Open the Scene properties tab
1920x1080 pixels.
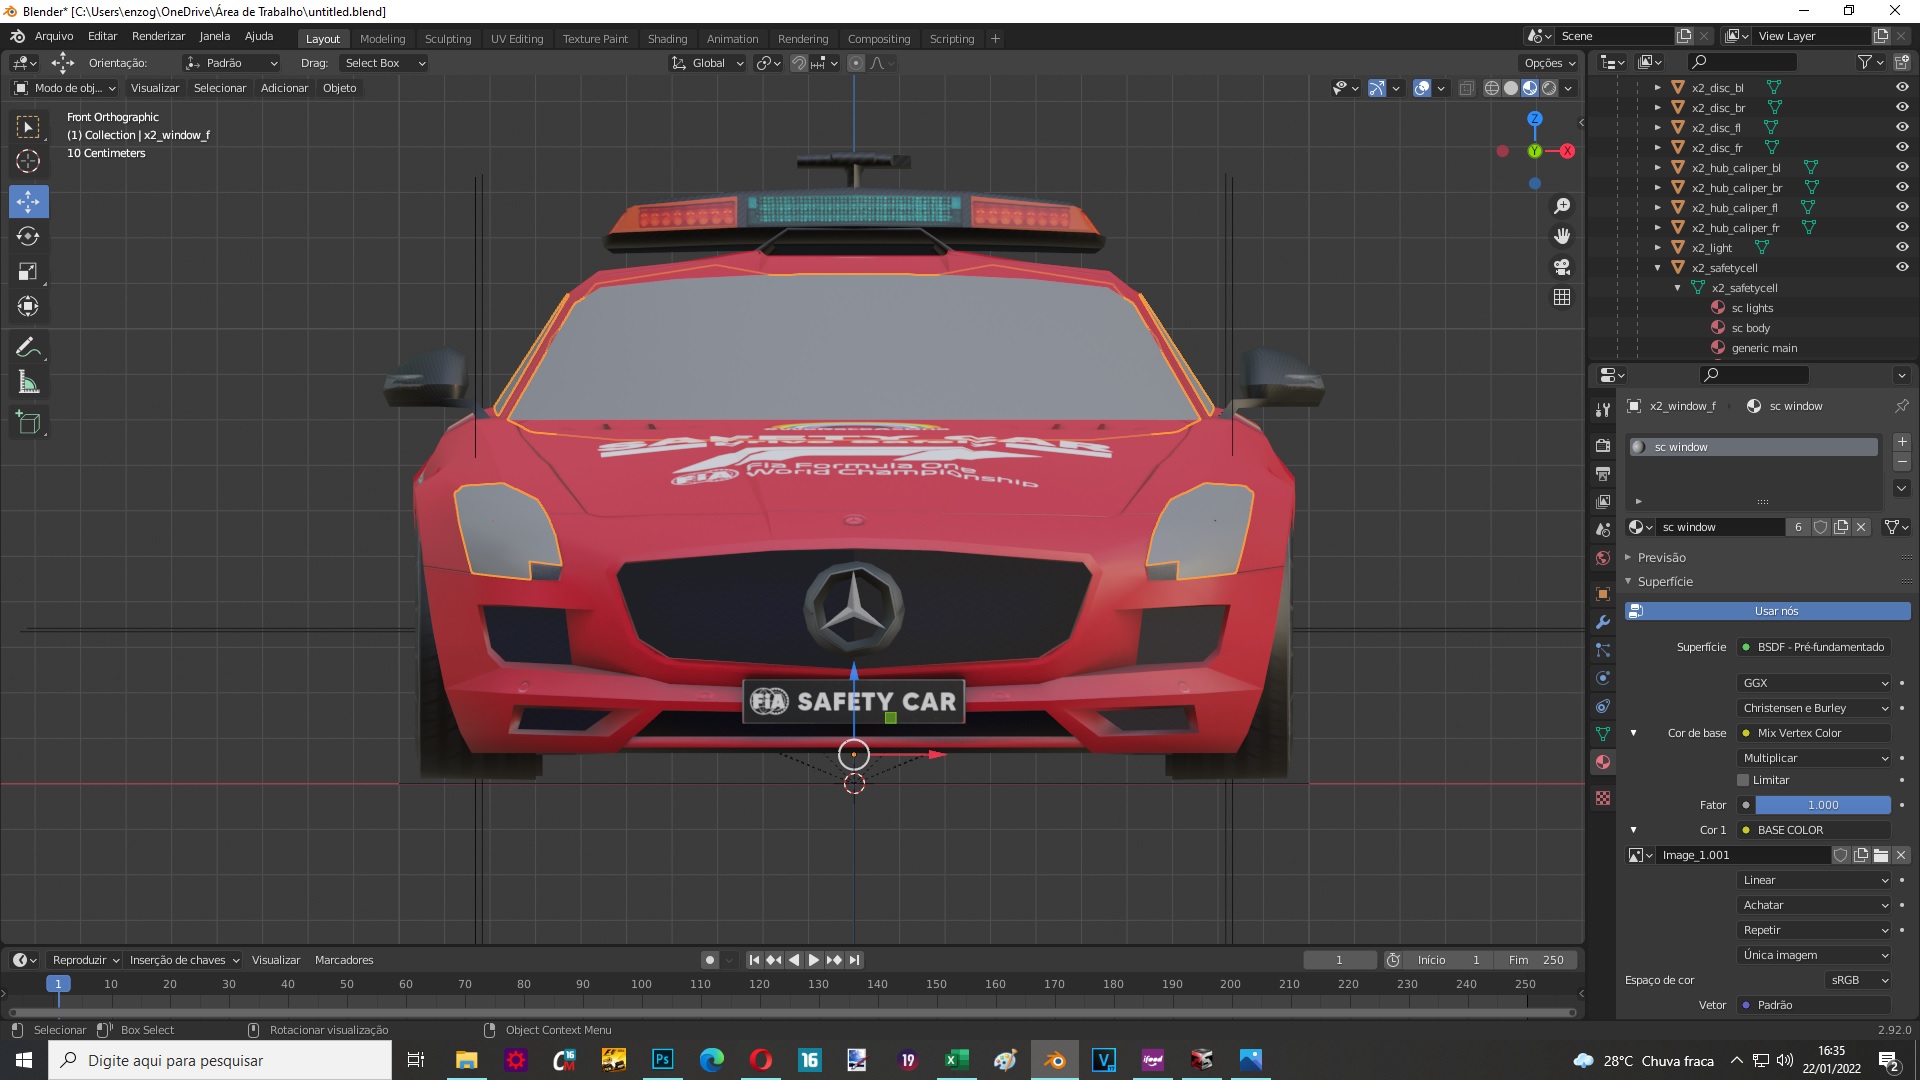pyautogui.click(x=1603, y=529)
